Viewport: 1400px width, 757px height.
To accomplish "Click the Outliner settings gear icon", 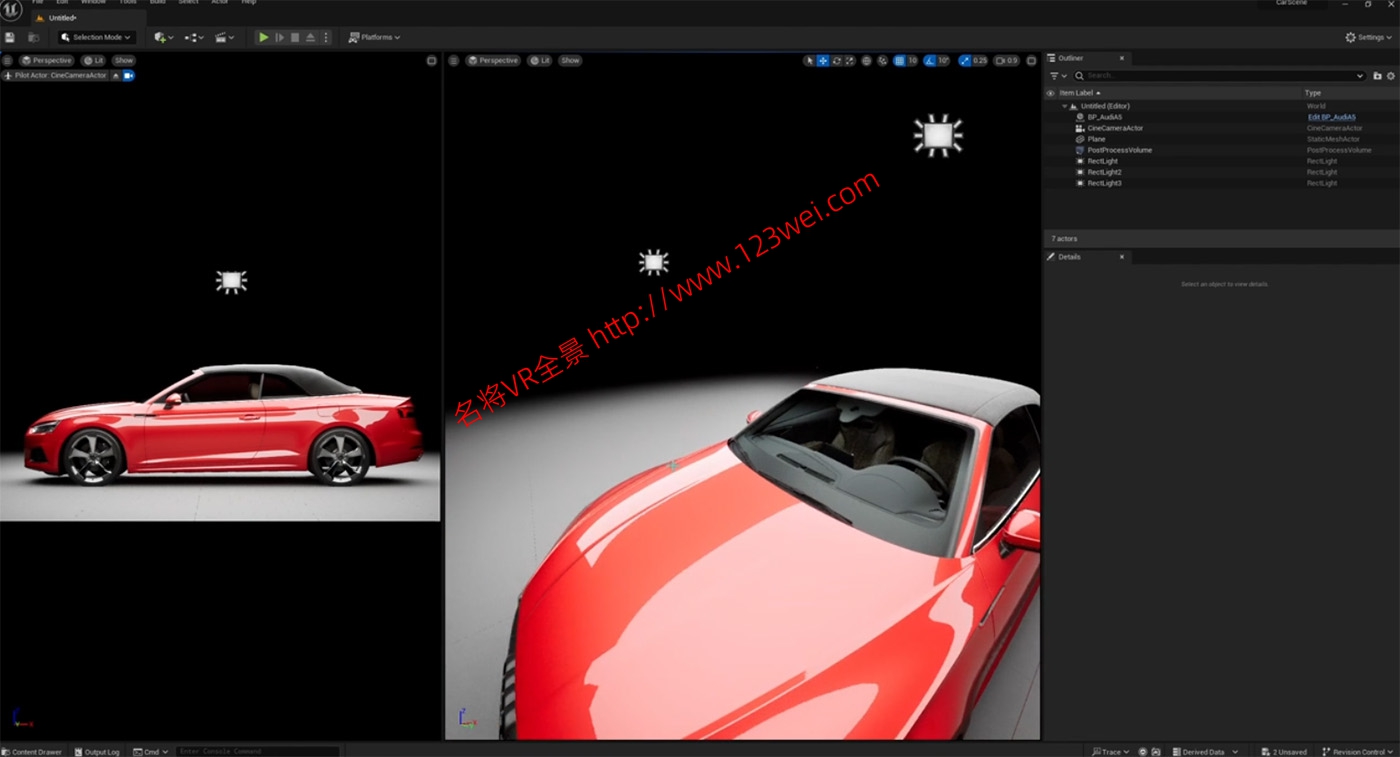I will tap(1390, 75).
